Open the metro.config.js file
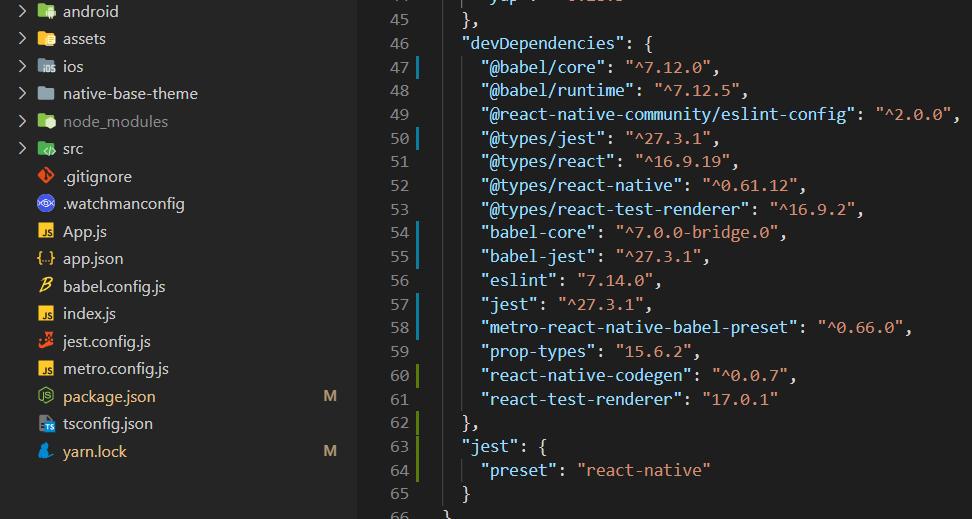 [116, 370]
